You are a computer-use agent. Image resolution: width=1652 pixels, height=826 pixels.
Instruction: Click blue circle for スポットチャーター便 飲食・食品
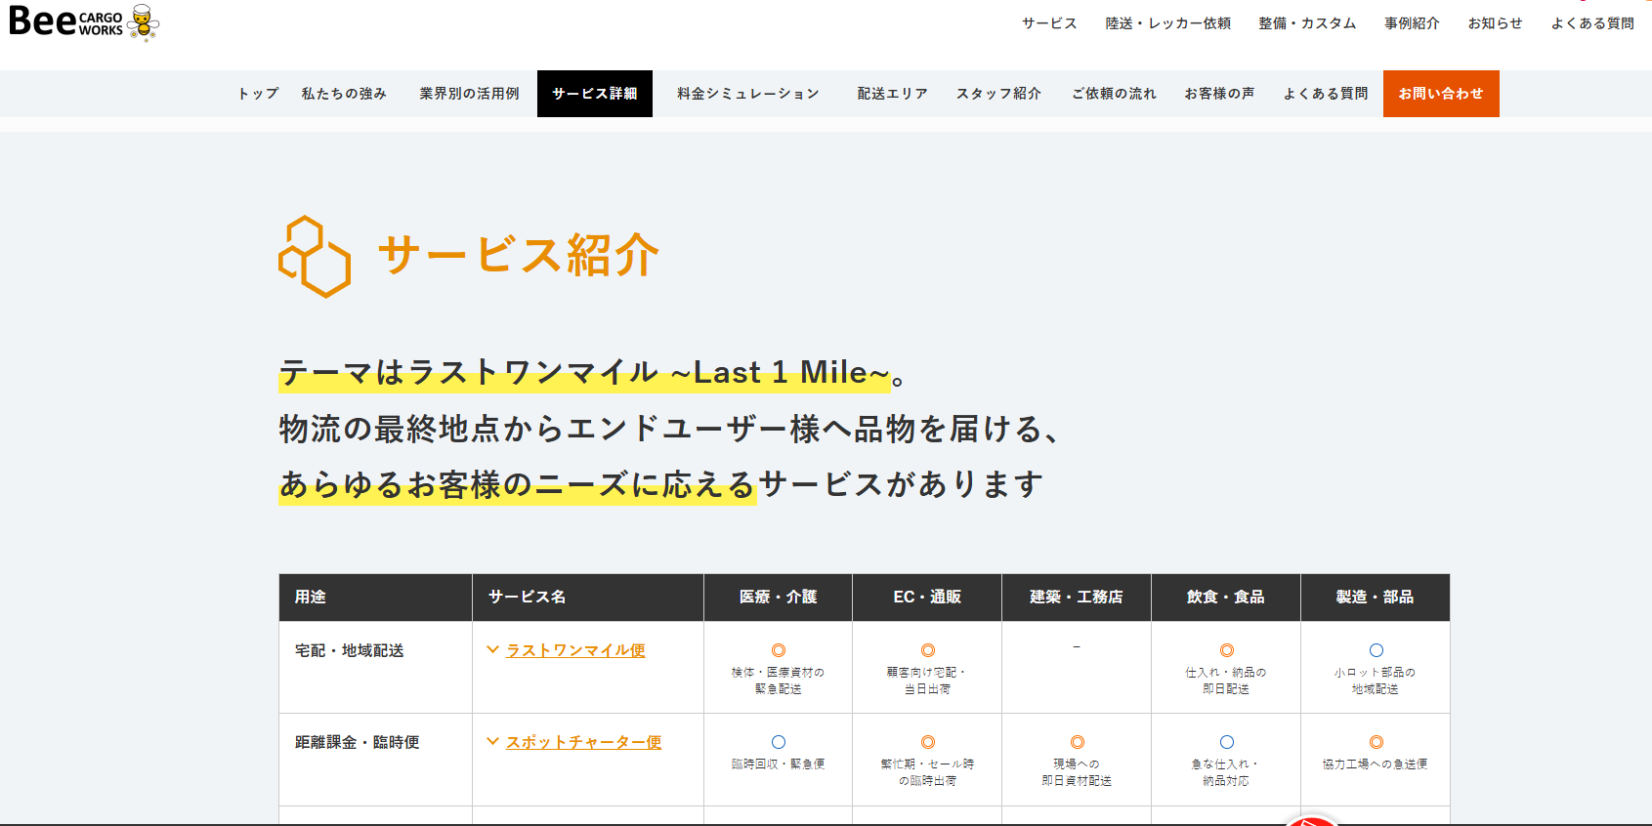pos(1226,743)
